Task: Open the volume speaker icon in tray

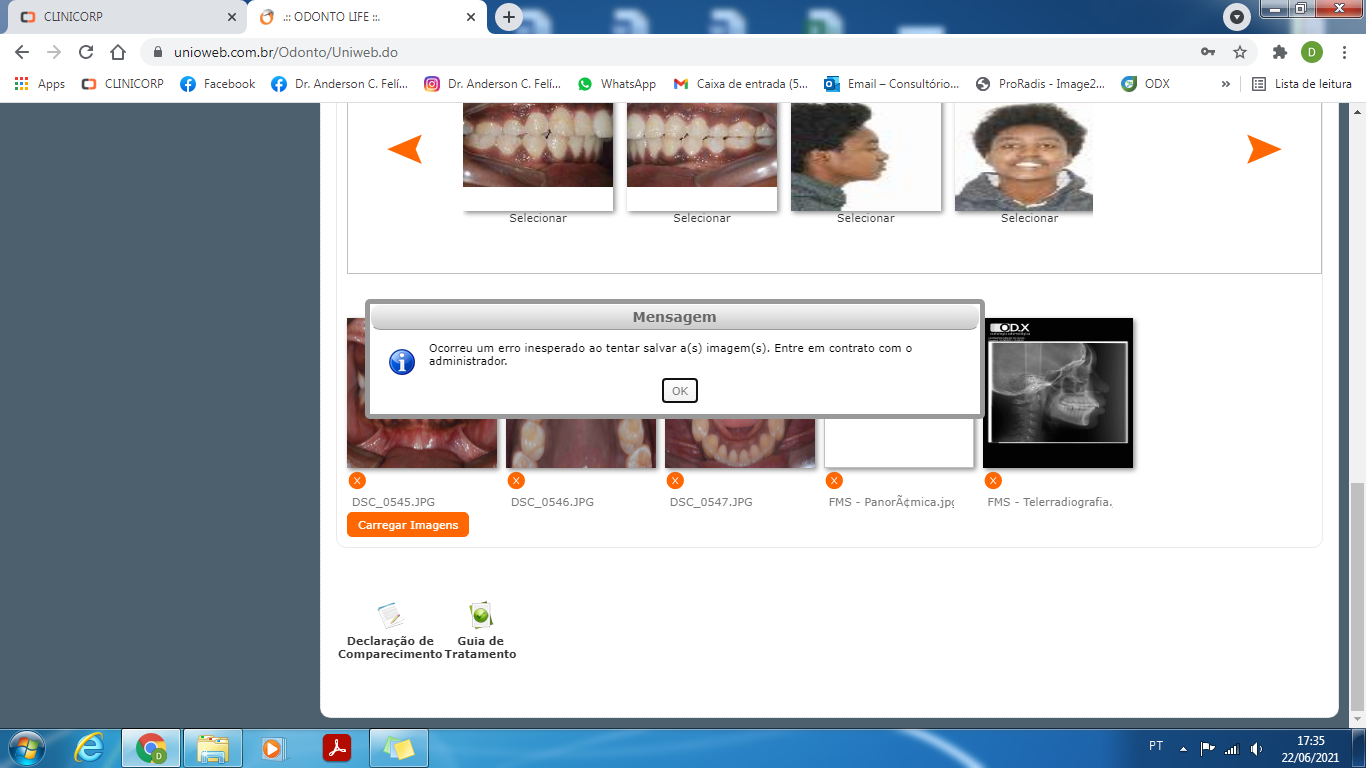Action: coord(1256,747)
